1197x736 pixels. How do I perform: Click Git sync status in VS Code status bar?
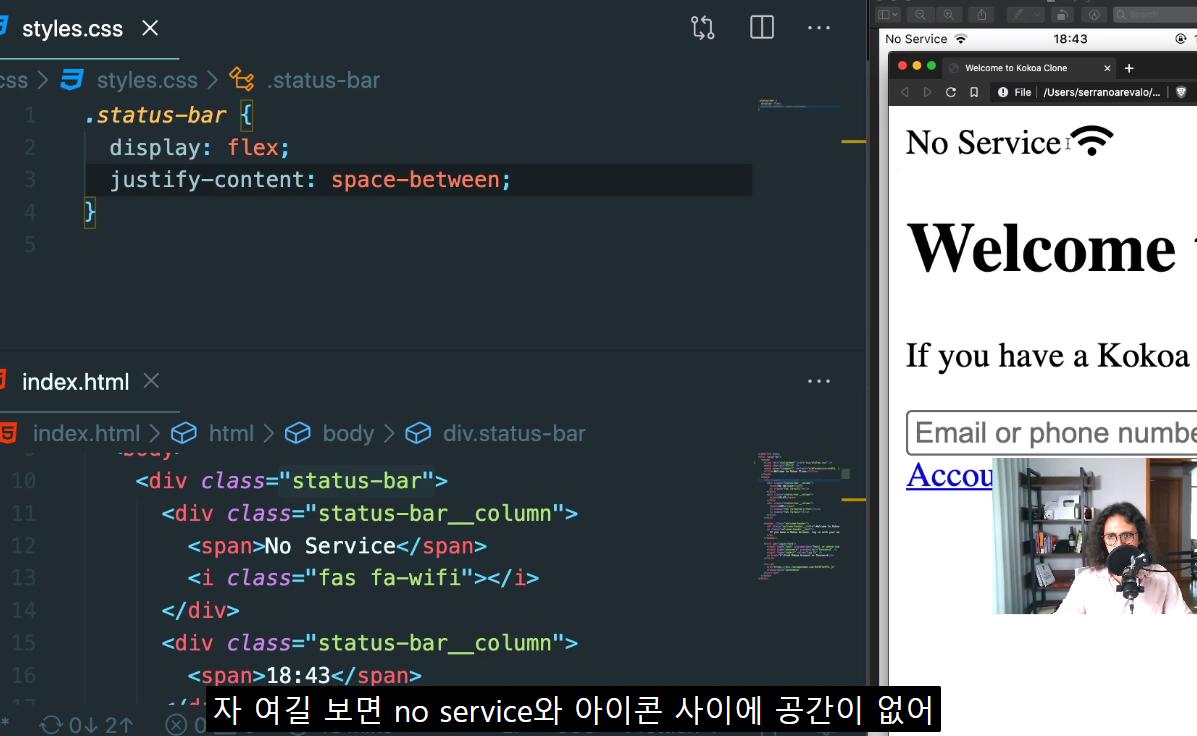(86, 725)
